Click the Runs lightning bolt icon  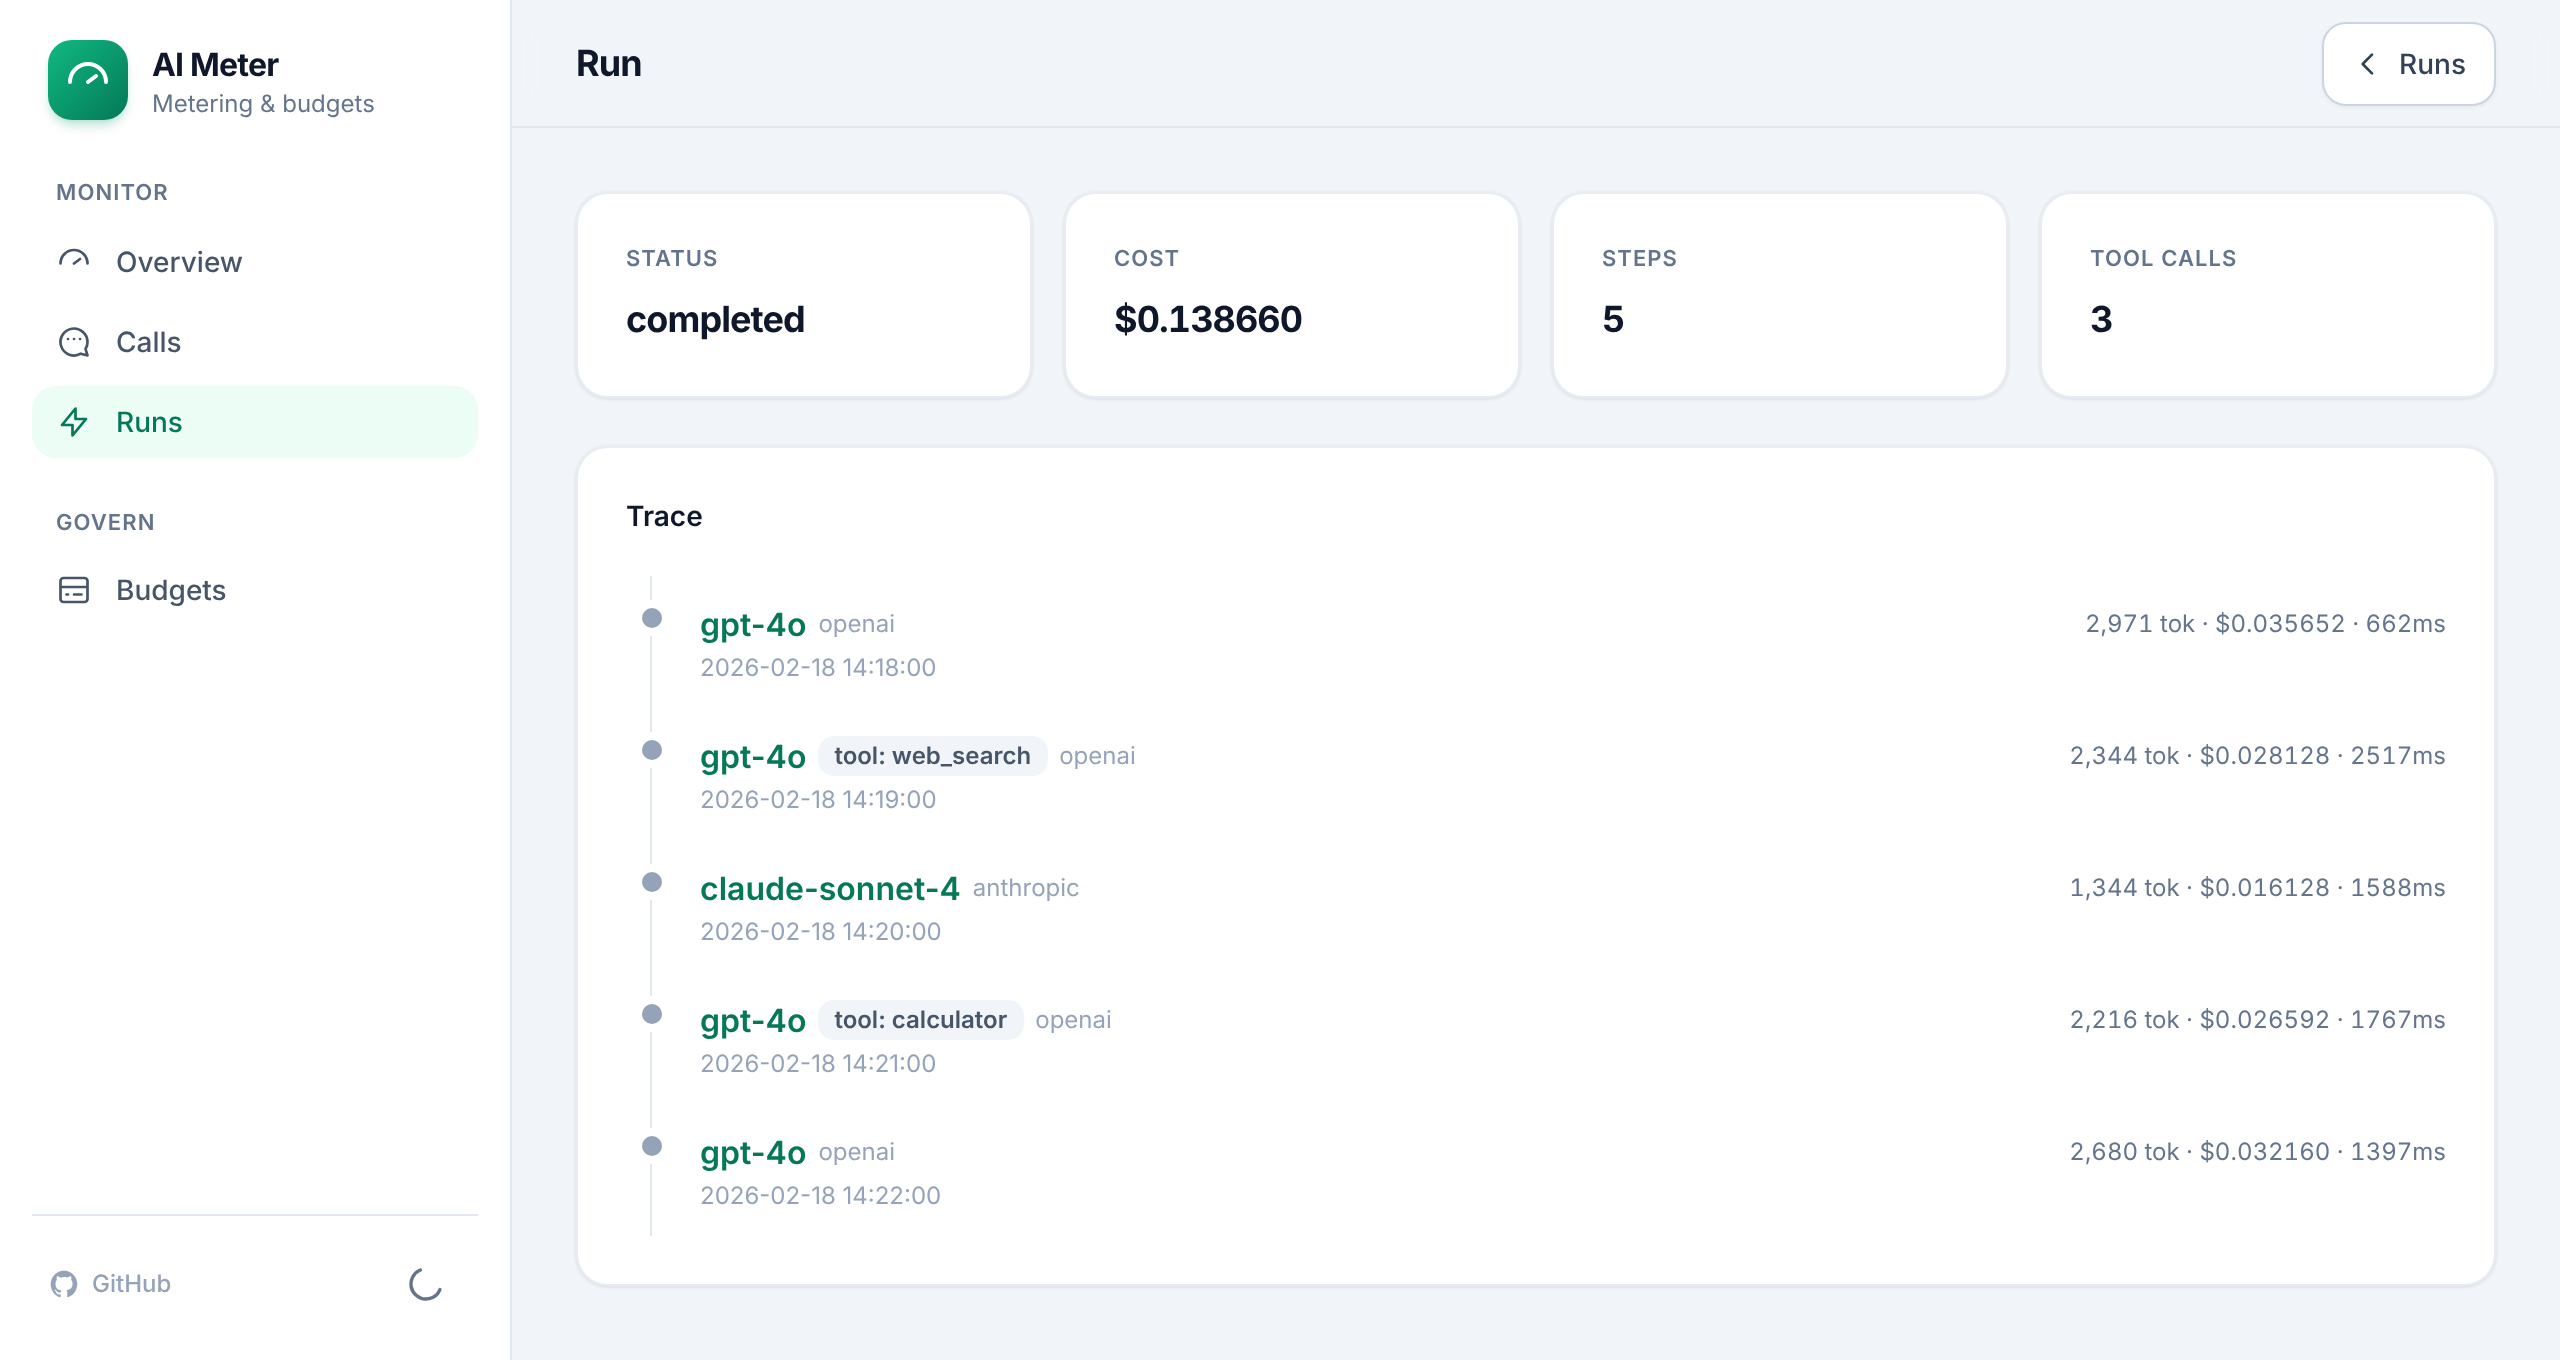coord(74,422)
